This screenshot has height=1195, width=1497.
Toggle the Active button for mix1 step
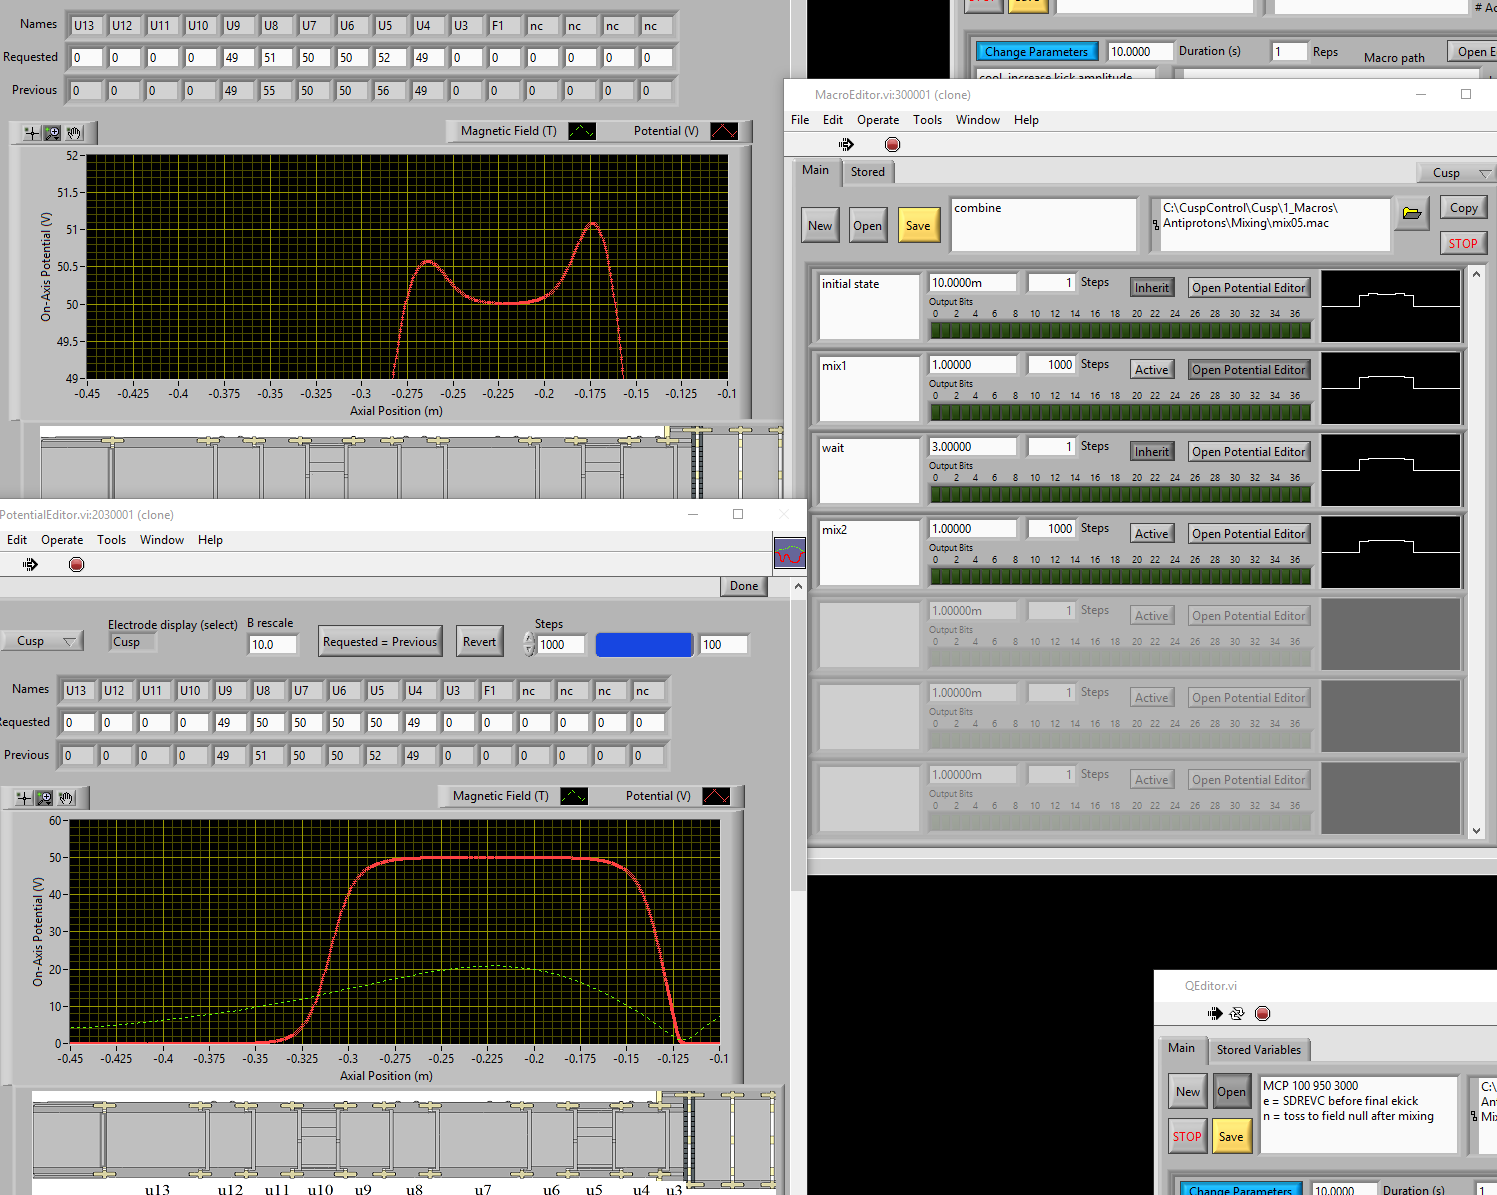[1151, 370]
